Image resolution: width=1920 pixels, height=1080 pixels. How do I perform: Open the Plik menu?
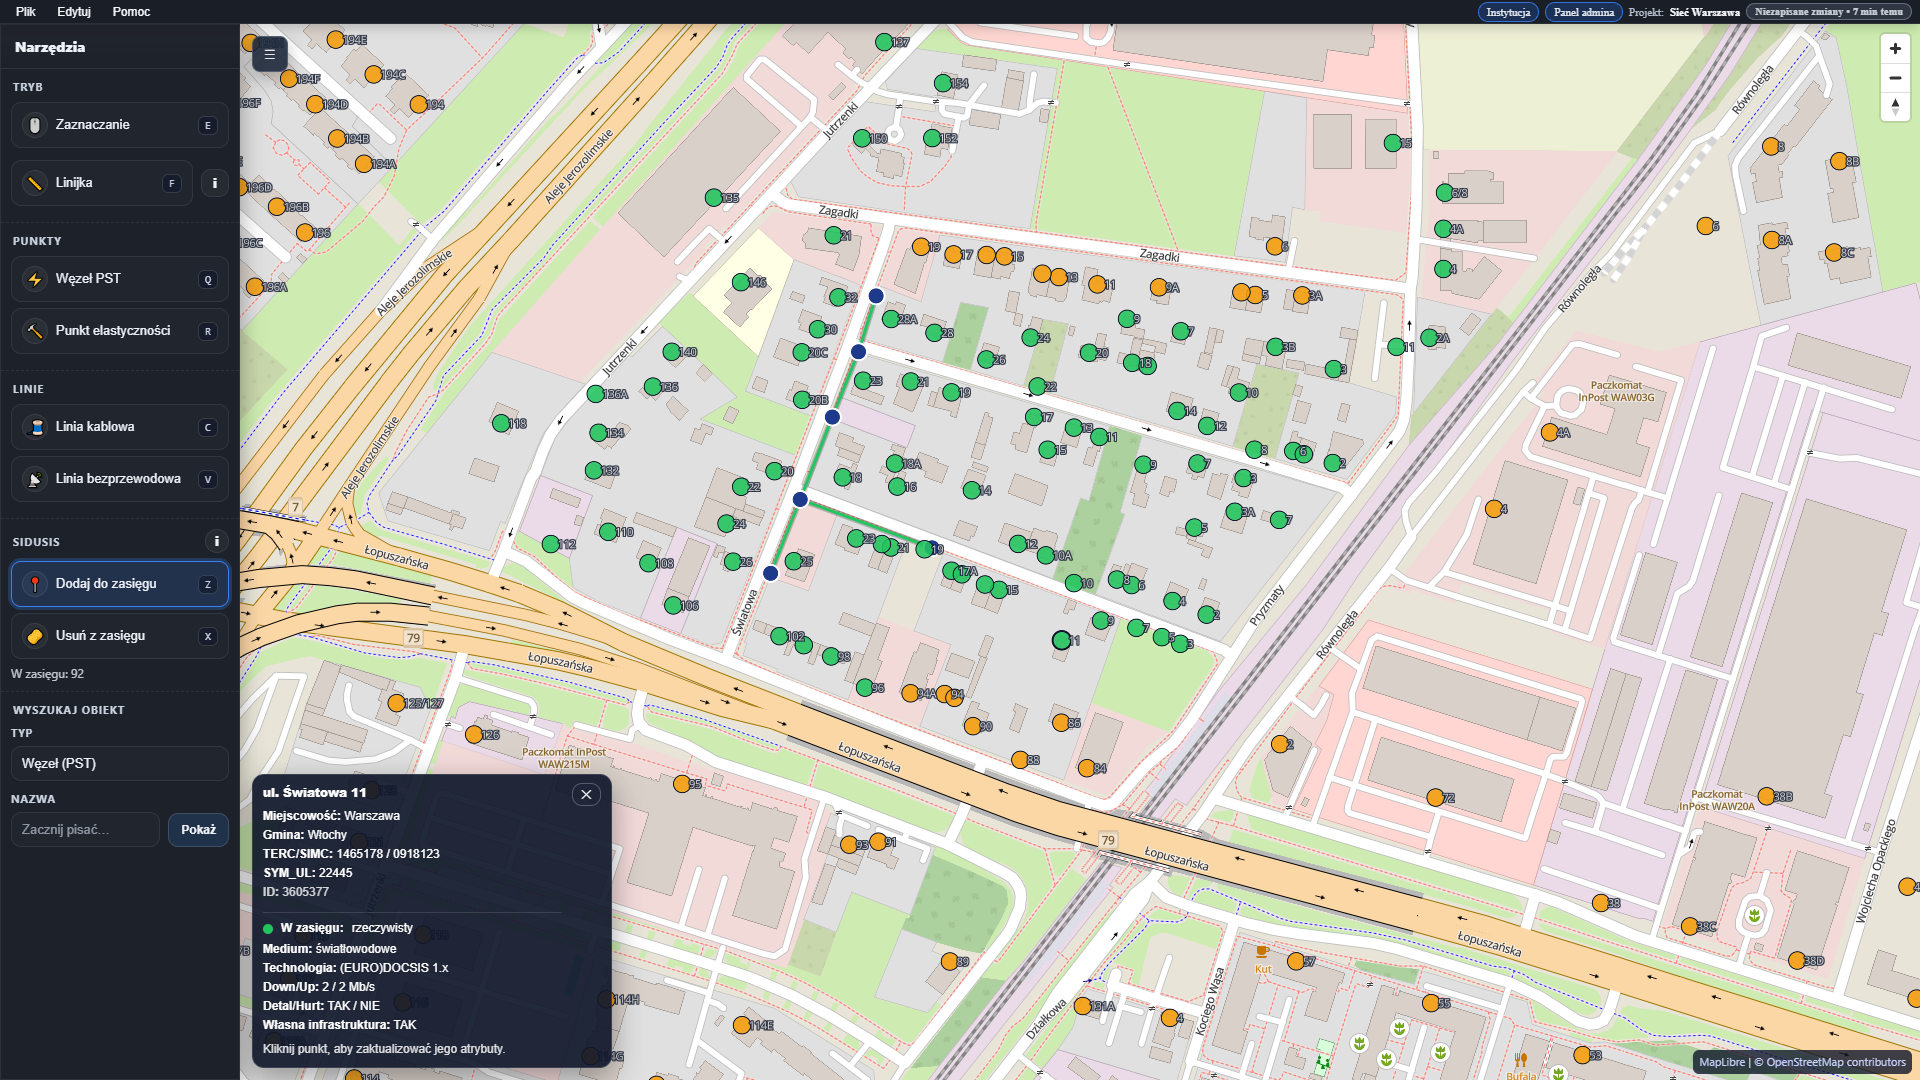click(26, 12)
